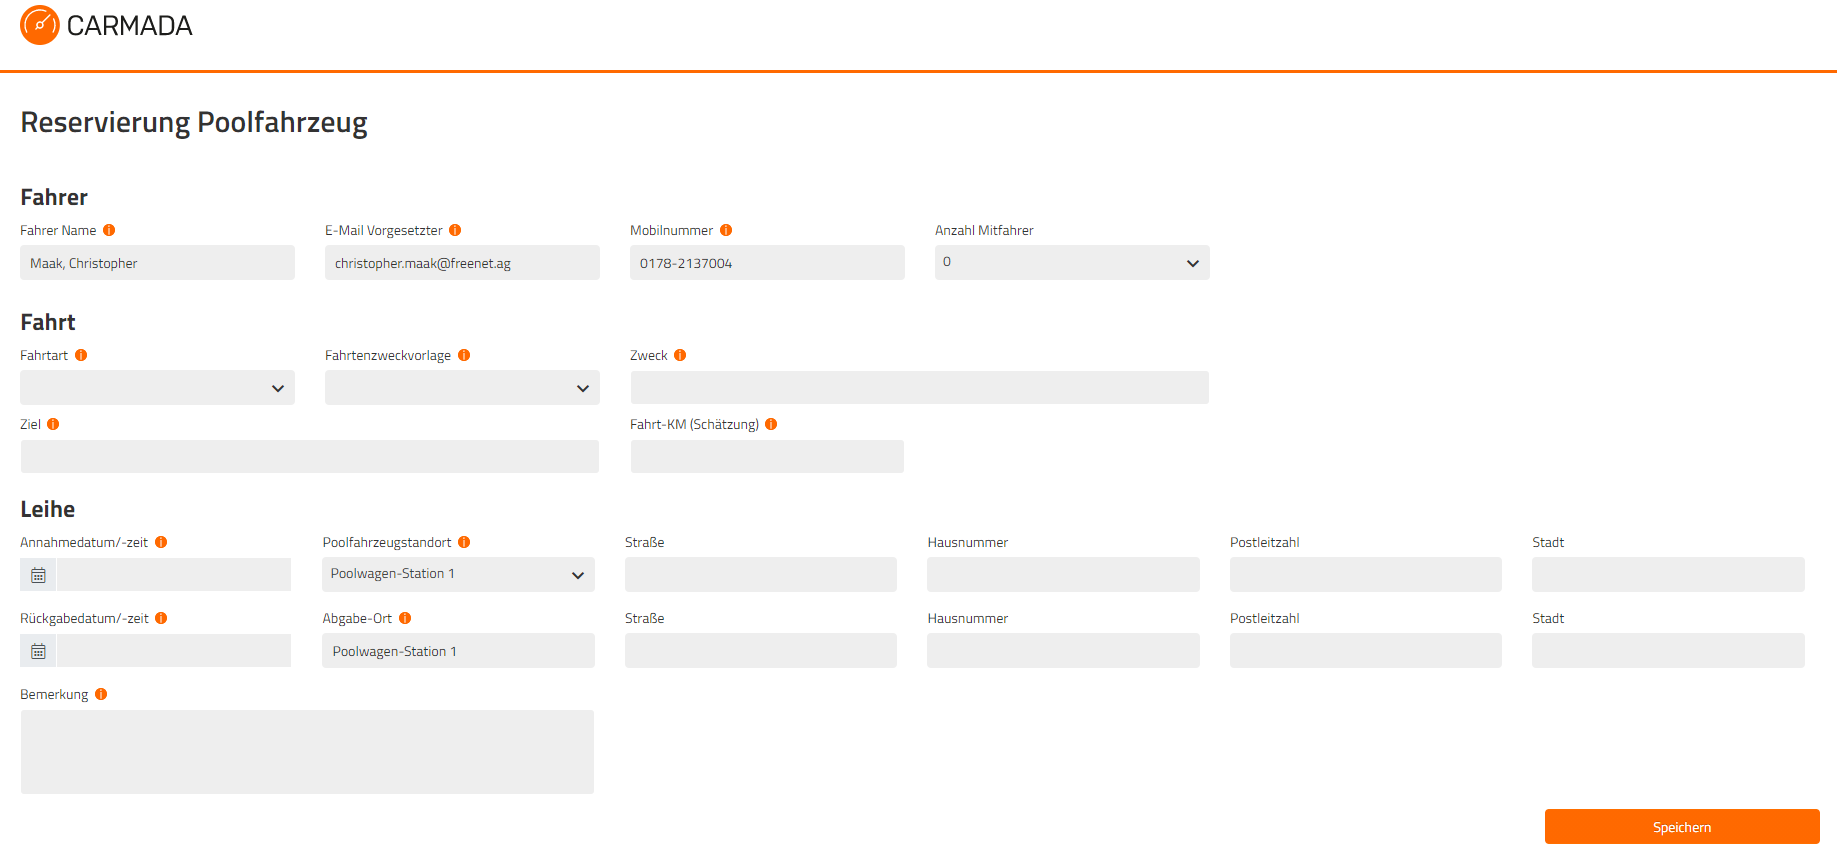Click the Reservierung Poolfahrzeug heading
This screenshot has height=860, width=1837.
pyautogui.click(x=194, y=123)
